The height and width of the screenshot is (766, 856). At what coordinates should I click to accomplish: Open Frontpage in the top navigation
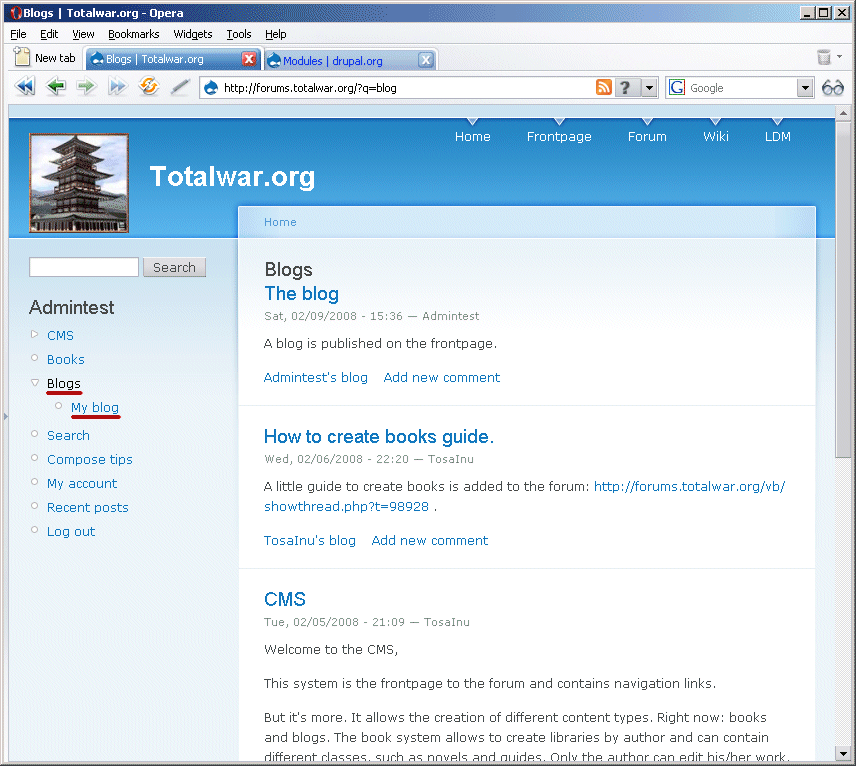click(x=559, y=136)
